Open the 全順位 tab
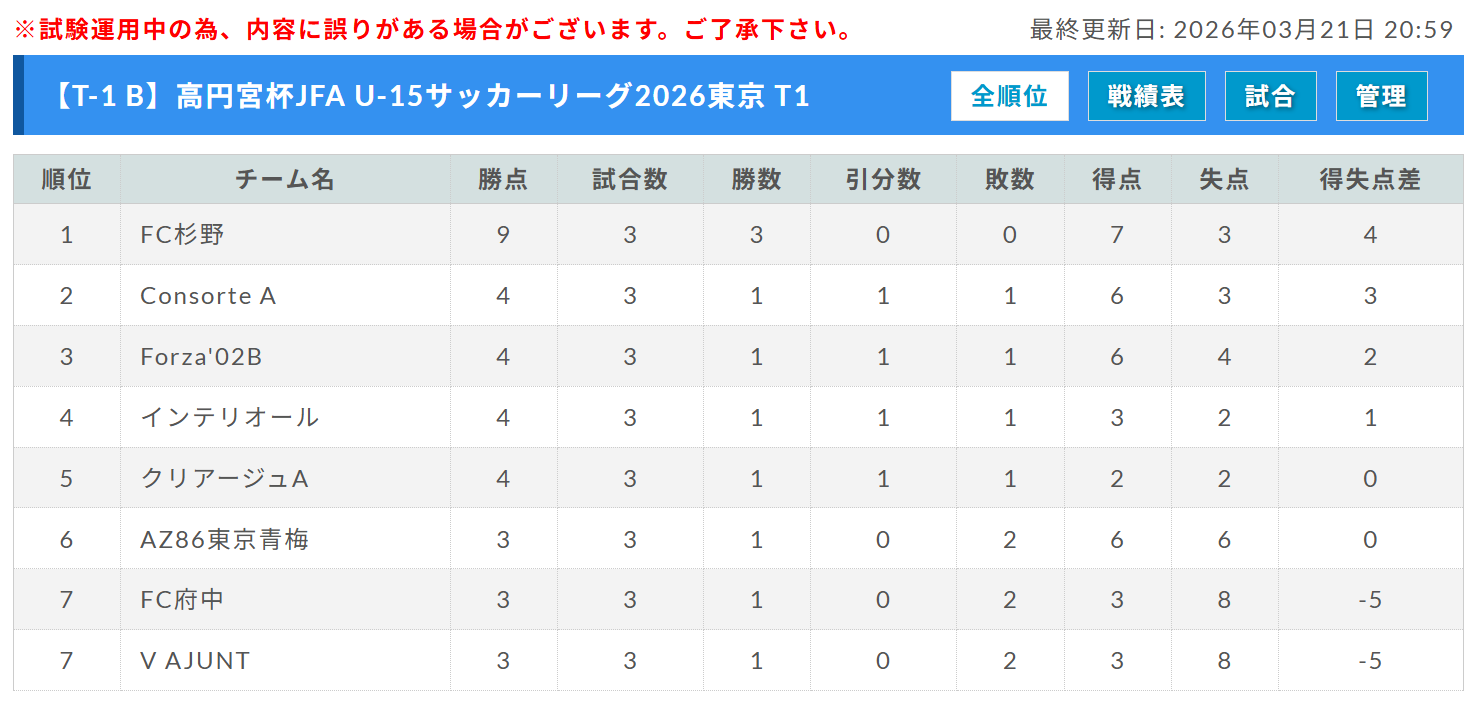Screen dimensions: 1479x714 click(1009, 96)
